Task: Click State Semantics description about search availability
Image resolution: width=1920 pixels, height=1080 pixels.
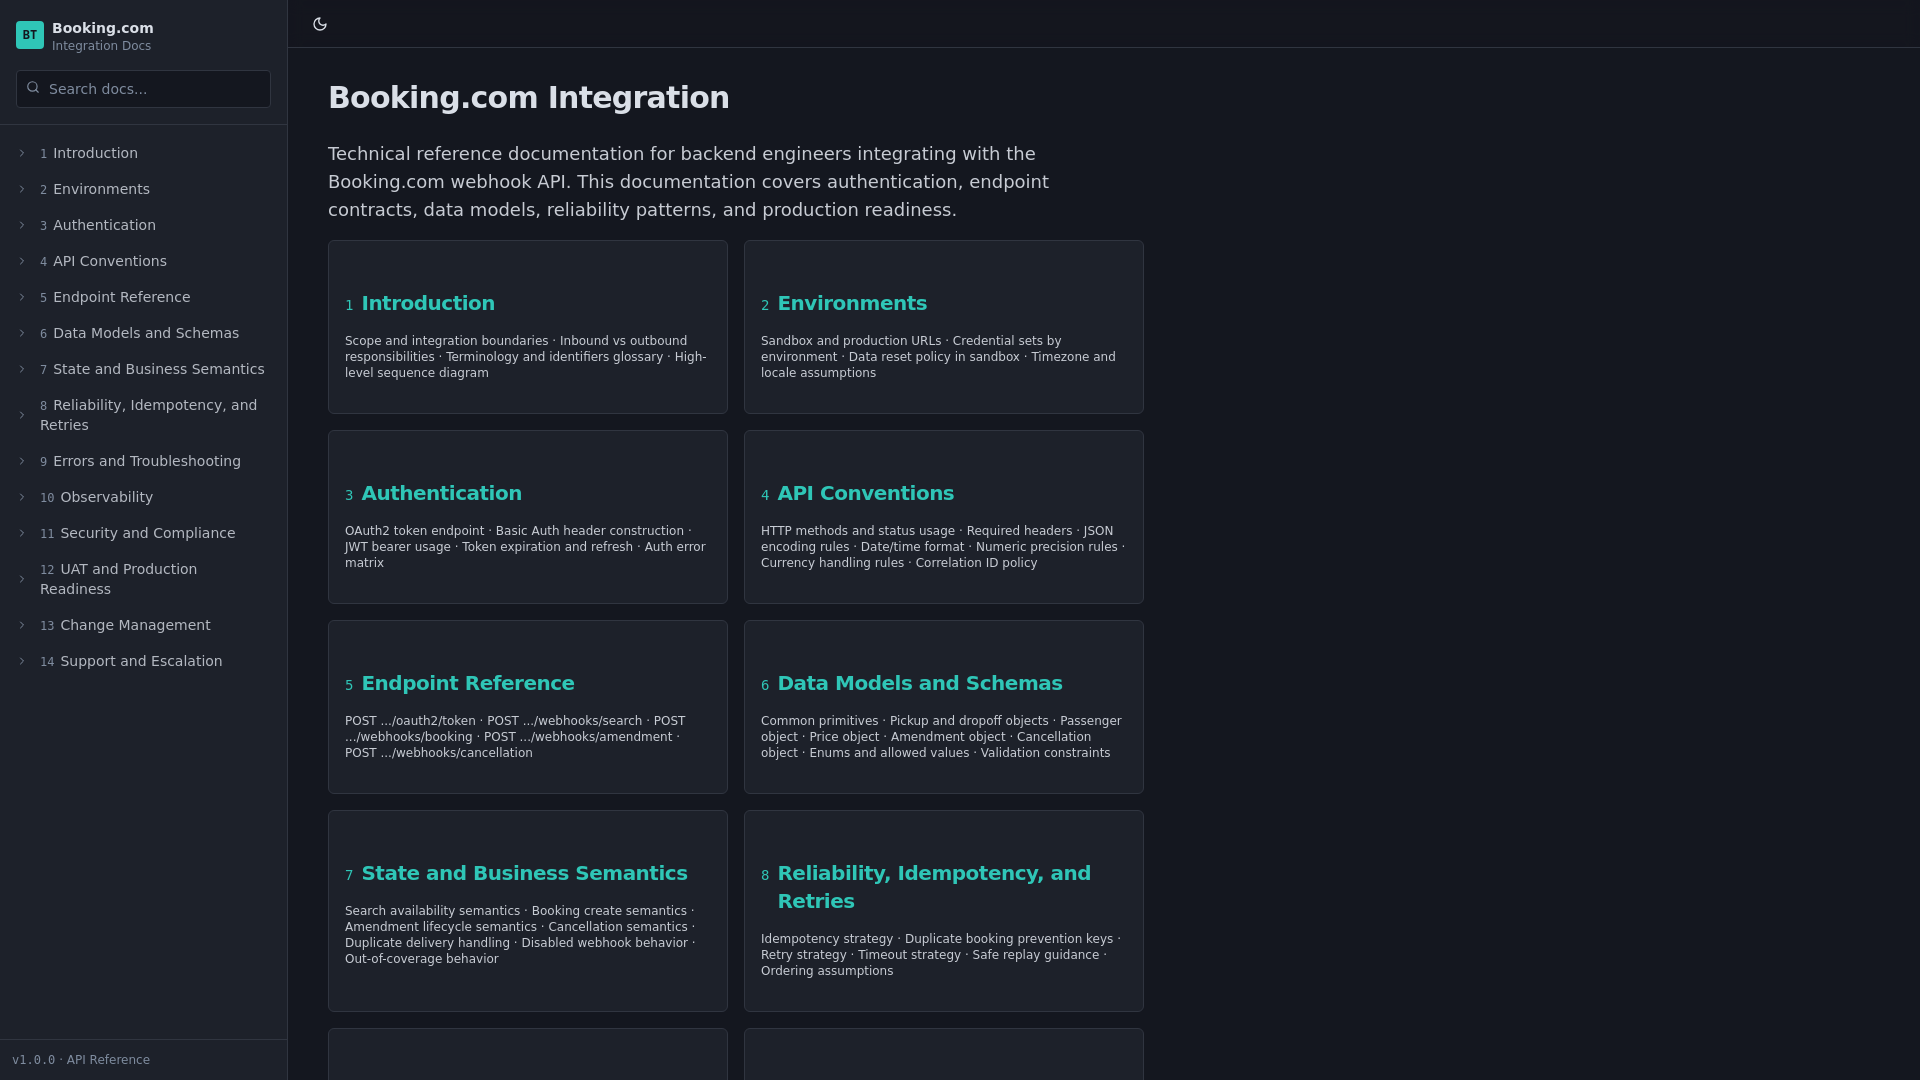Action: [x=521, y=935]
